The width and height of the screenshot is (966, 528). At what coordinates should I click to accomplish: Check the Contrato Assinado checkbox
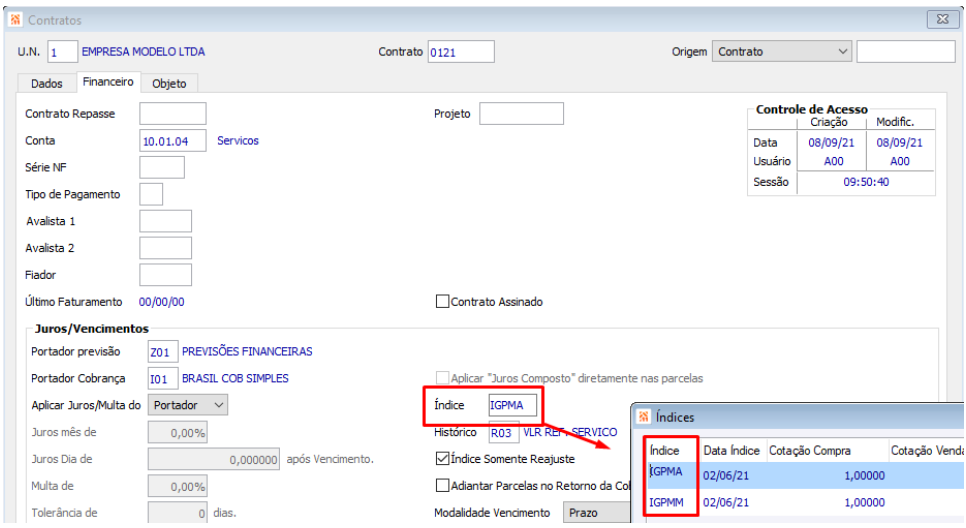pos(442,301)
